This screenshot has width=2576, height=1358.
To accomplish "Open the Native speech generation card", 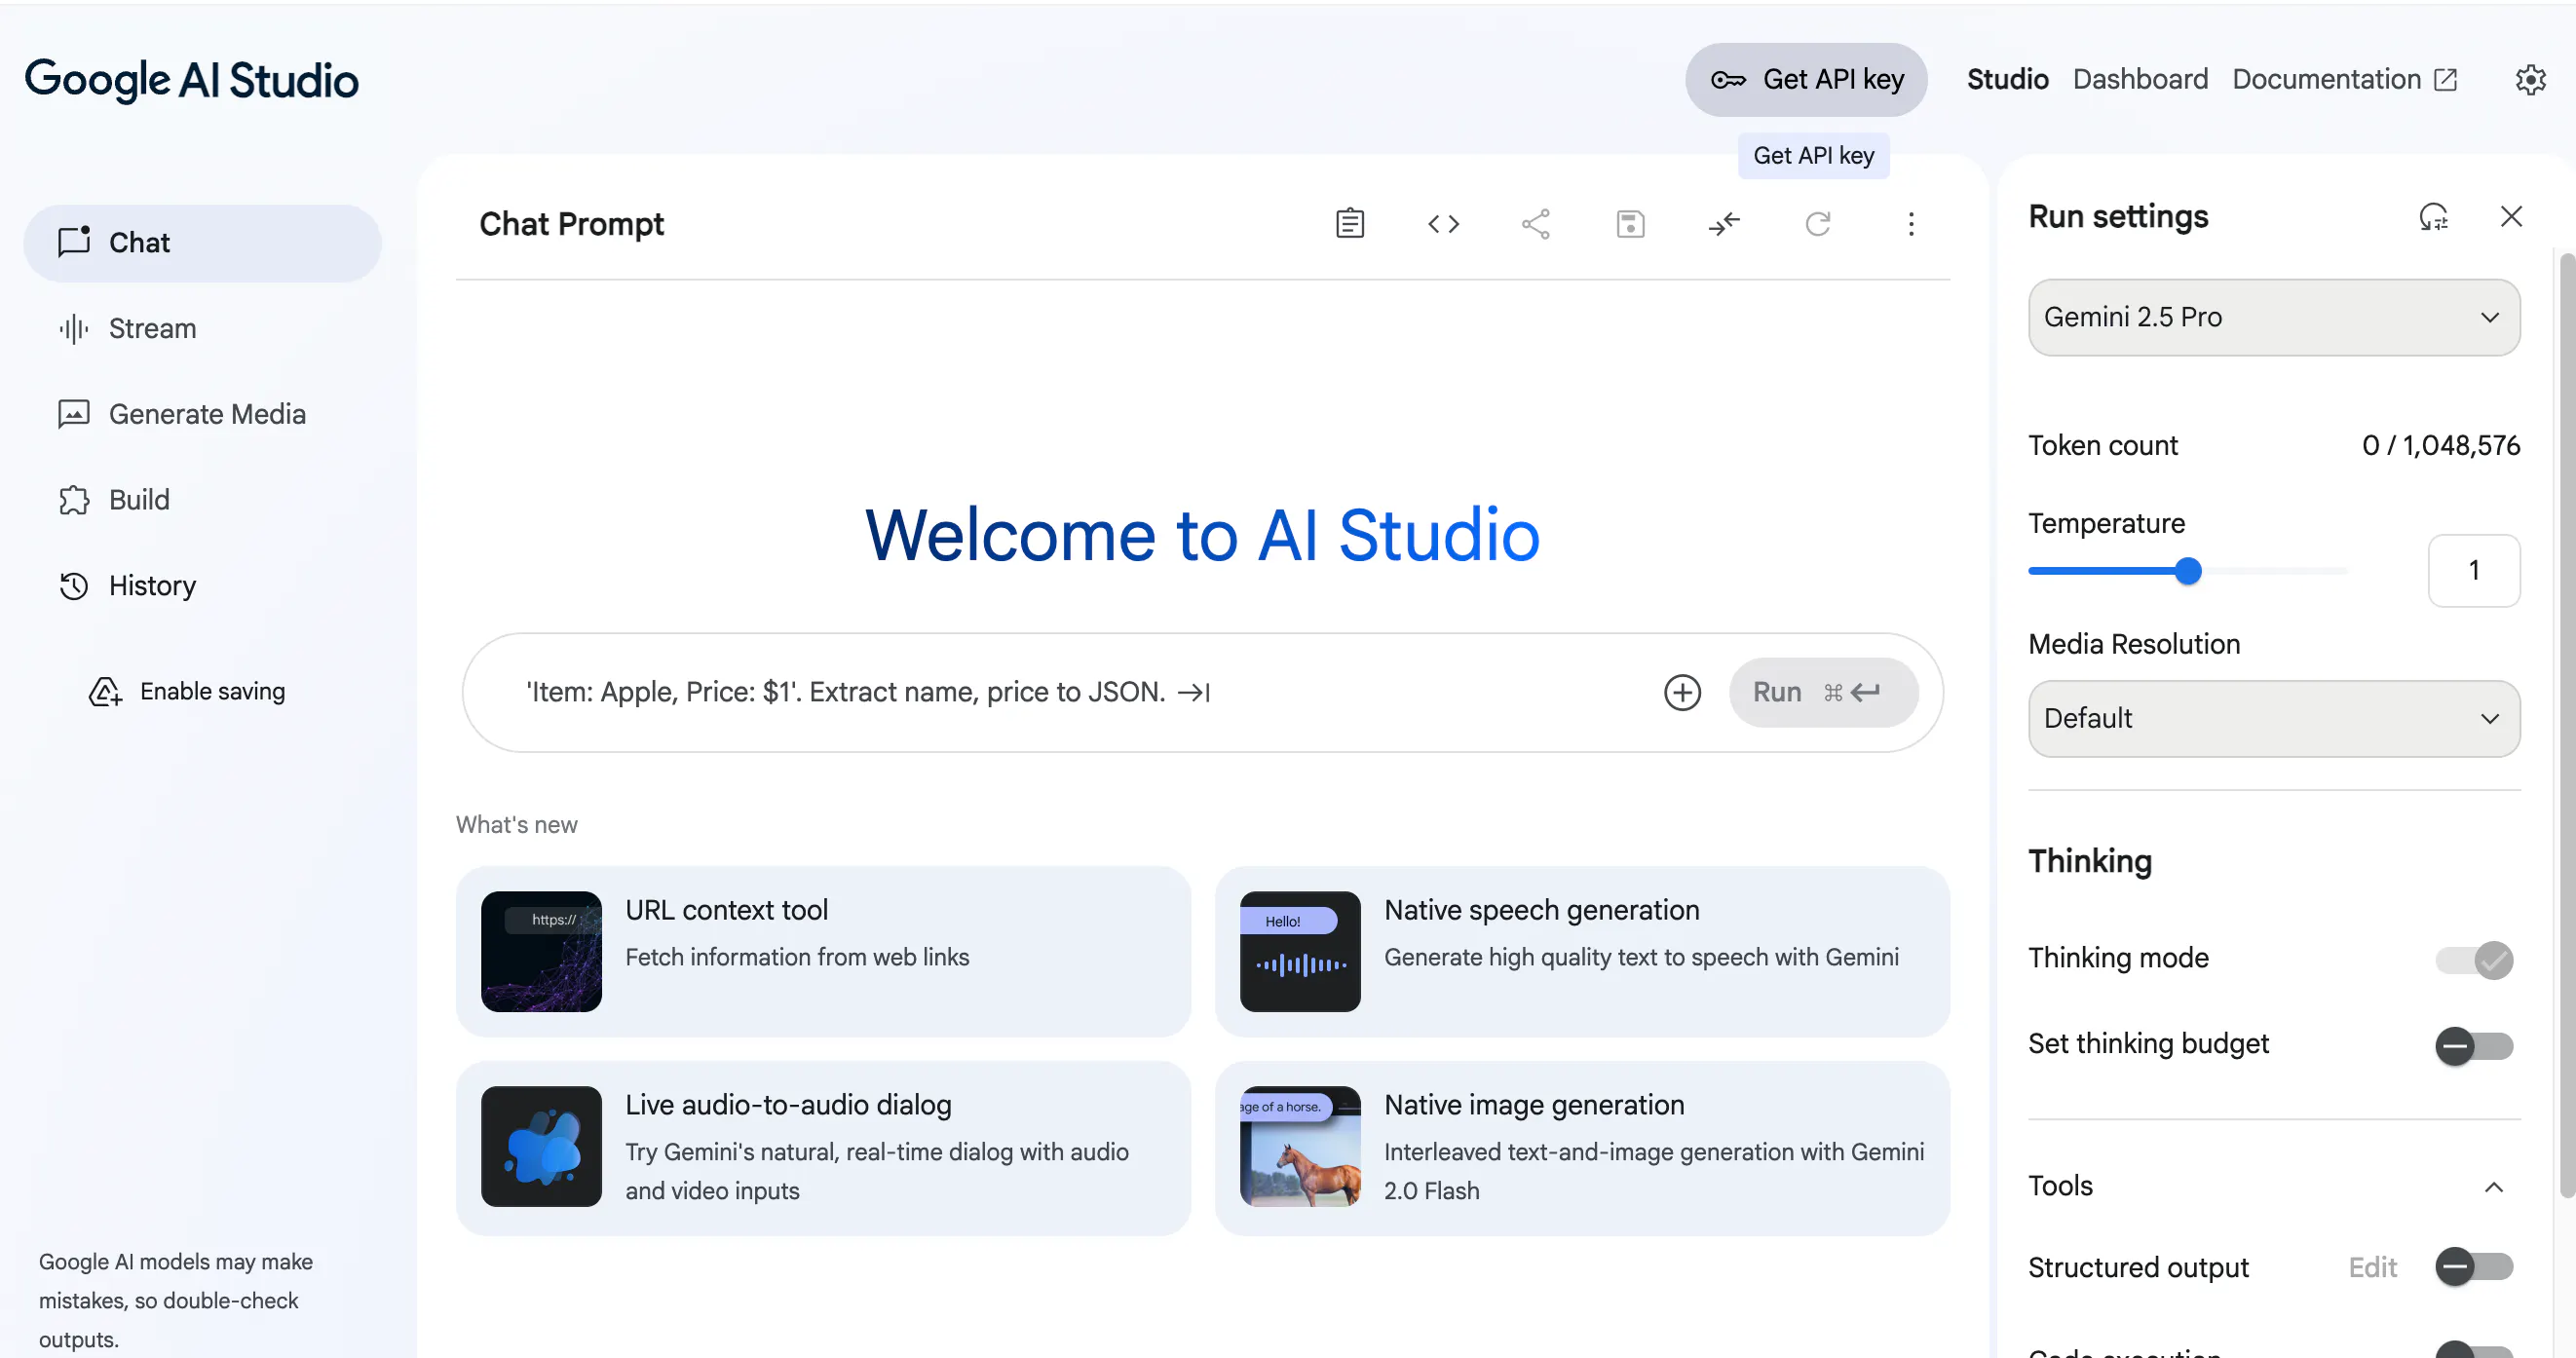I will [x=1582, y=951].
